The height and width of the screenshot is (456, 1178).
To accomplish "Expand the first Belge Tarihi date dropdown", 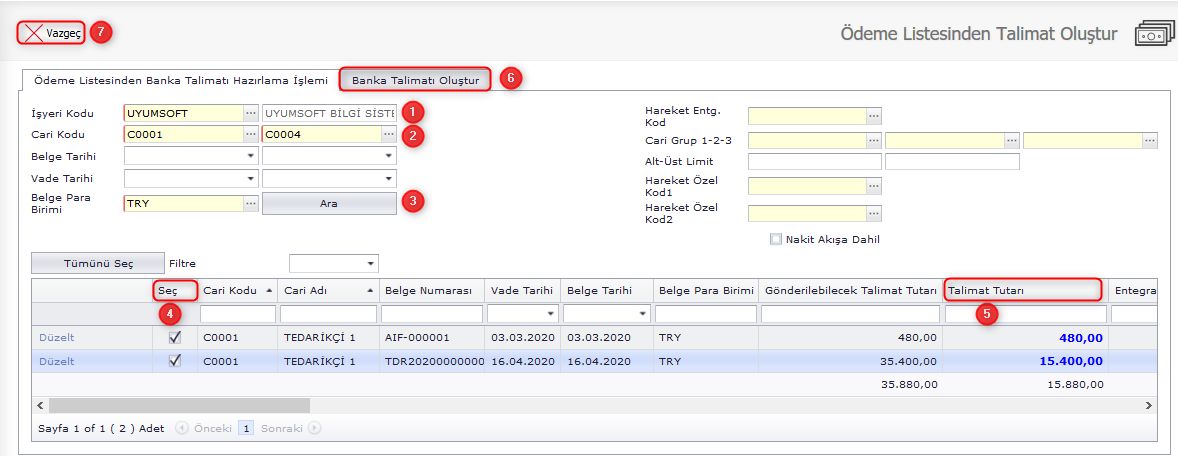I will pos(250,156).
